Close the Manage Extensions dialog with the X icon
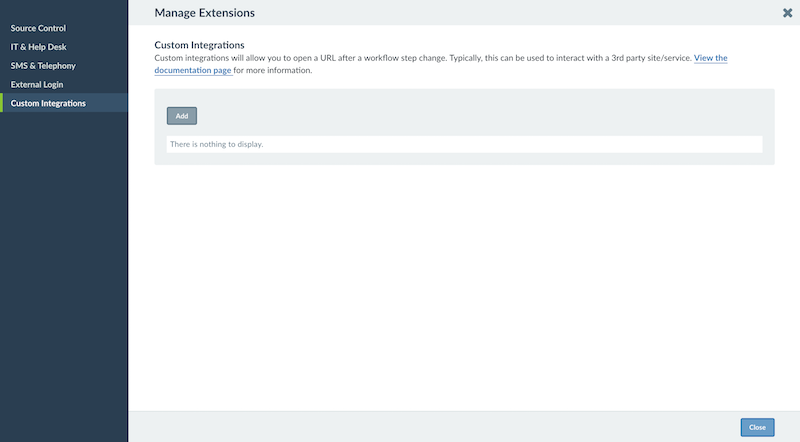 pos(787,13)
